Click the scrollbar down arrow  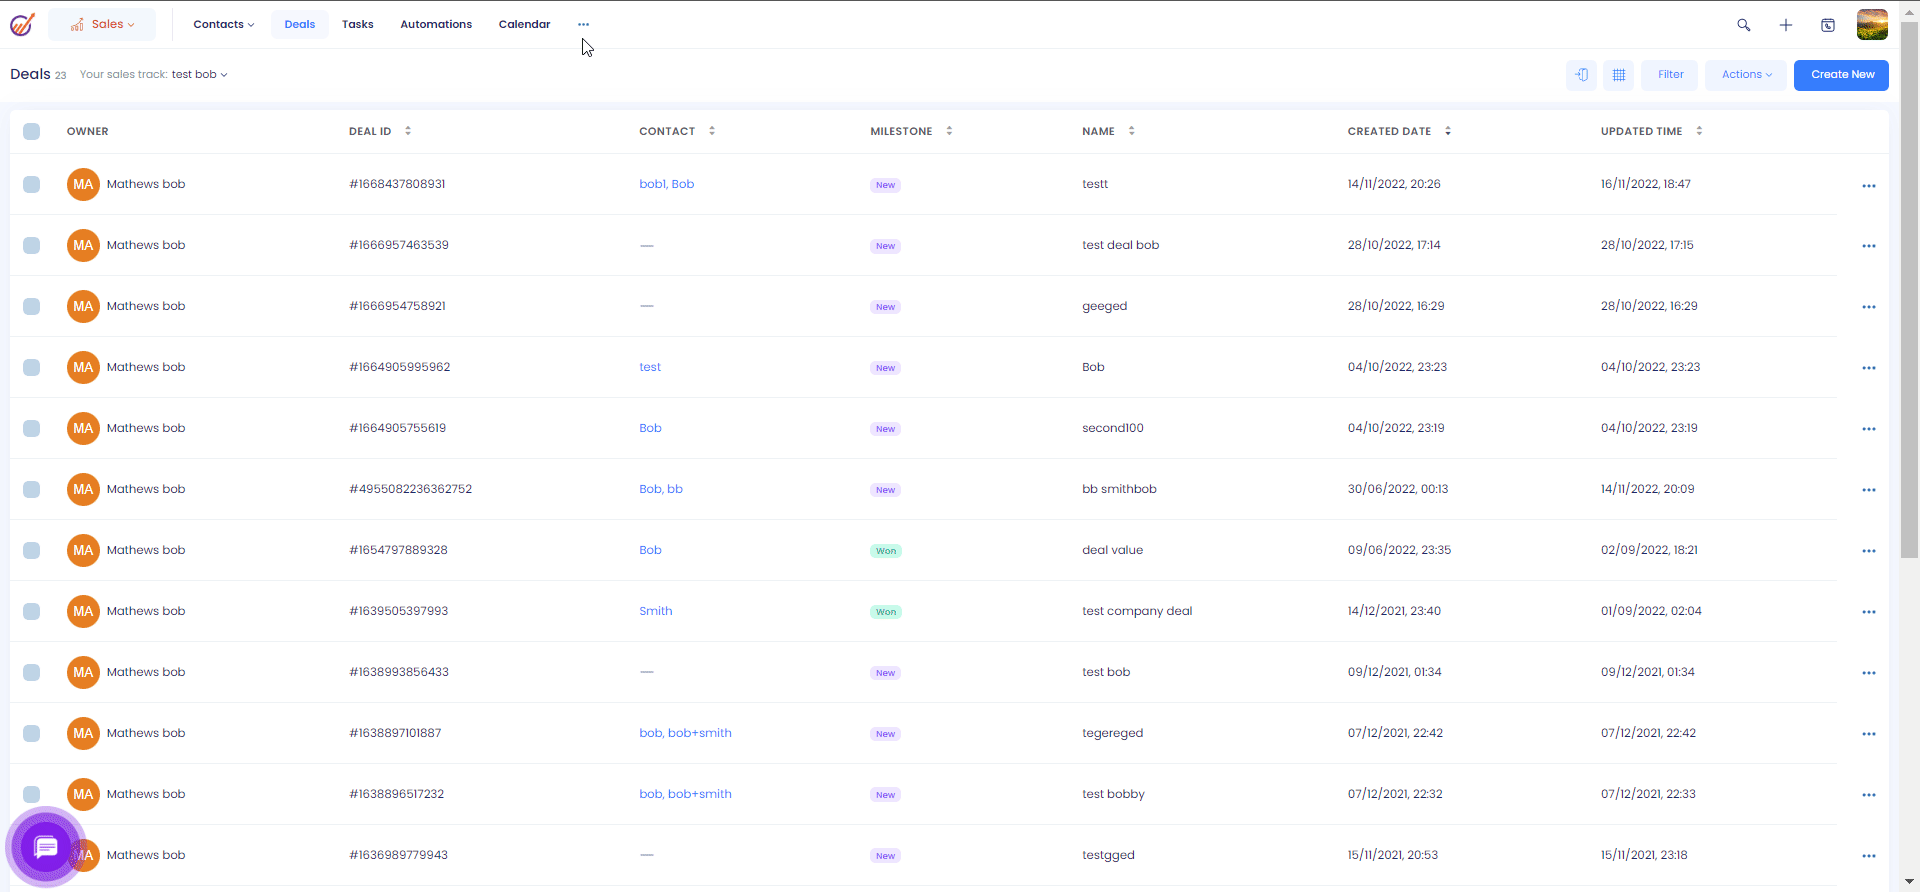pos(1909,883)
